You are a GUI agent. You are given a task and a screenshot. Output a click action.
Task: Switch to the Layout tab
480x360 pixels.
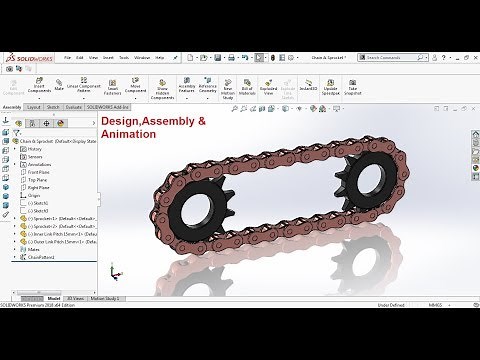34,107
